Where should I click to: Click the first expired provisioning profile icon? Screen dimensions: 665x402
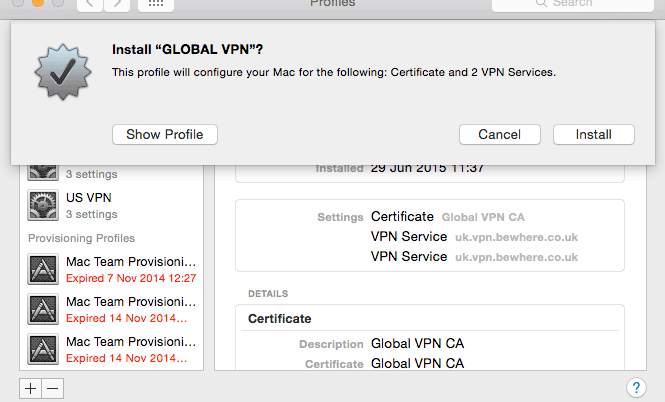point(44,269)
